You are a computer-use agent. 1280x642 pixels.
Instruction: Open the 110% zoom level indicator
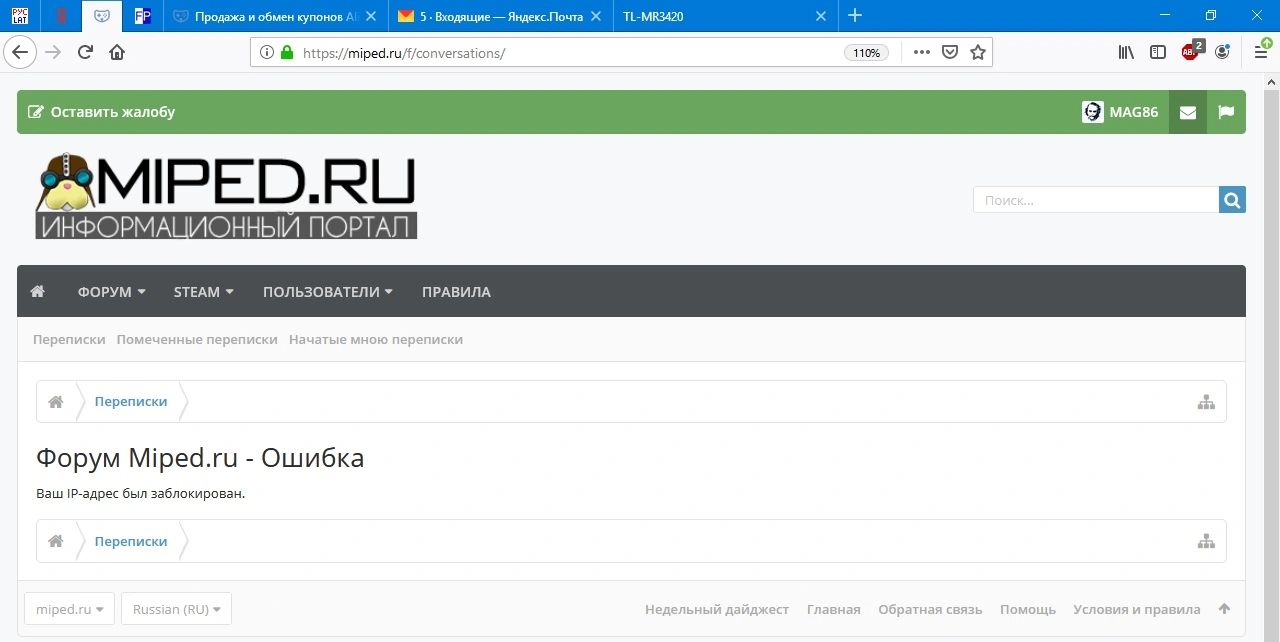pyautogui.click(x=867, y=53)
